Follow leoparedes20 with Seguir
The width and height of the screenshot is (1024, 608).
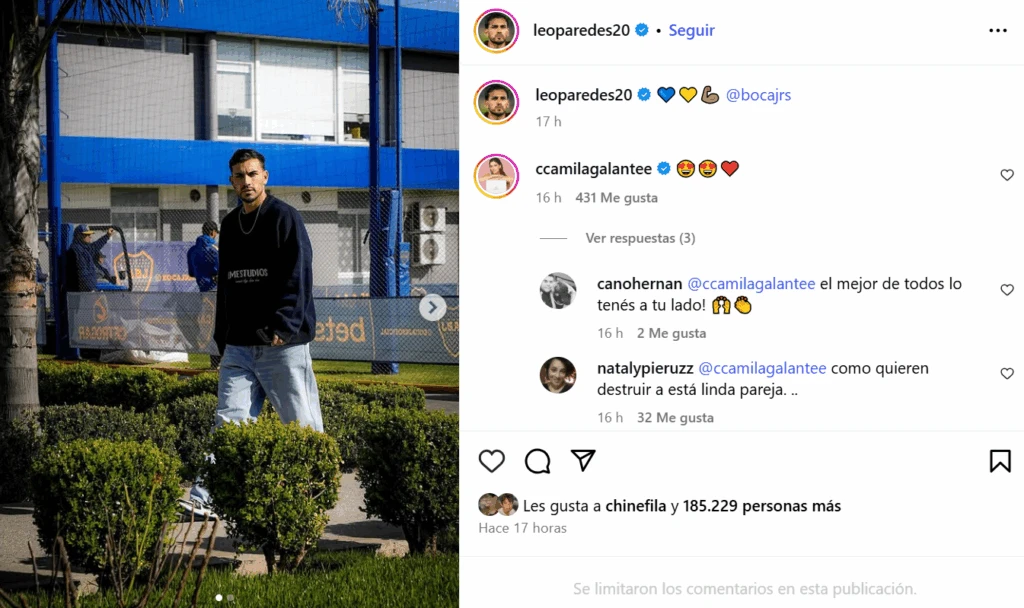692,31
